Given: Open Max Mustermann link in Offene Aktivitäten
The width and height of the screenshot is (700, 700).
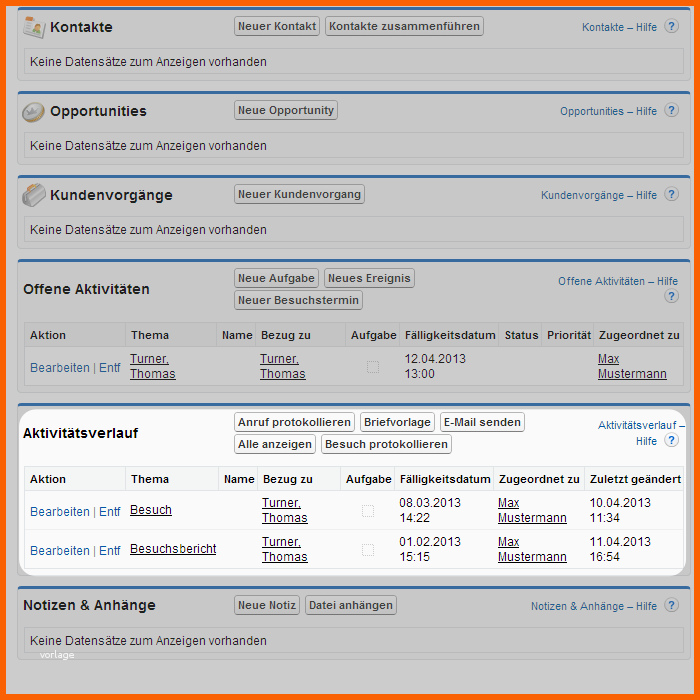Looking at the screenshot, I should 632,366.
